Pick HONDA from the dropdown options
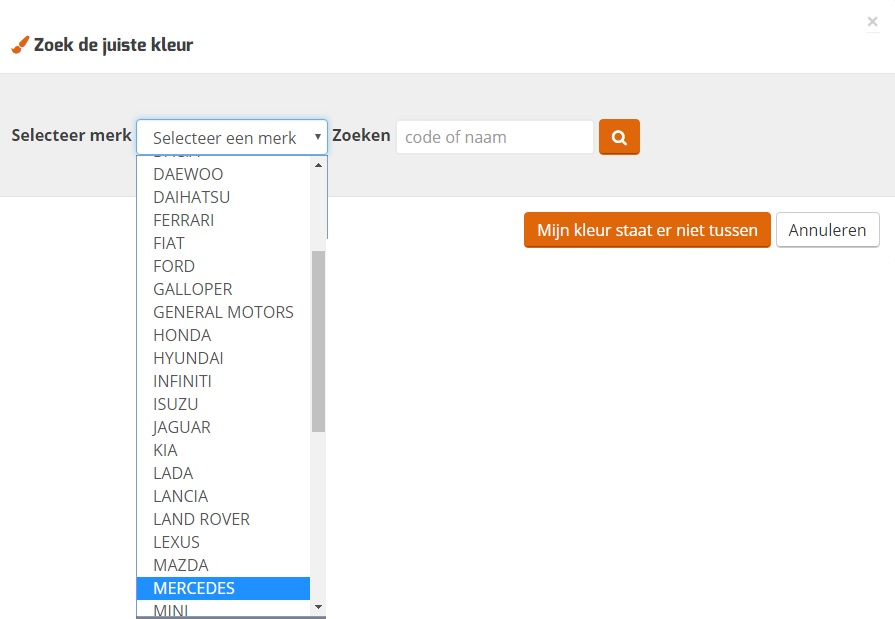This screenshot has height=619, width=895. pyautogui.click(x=182, y=335)
